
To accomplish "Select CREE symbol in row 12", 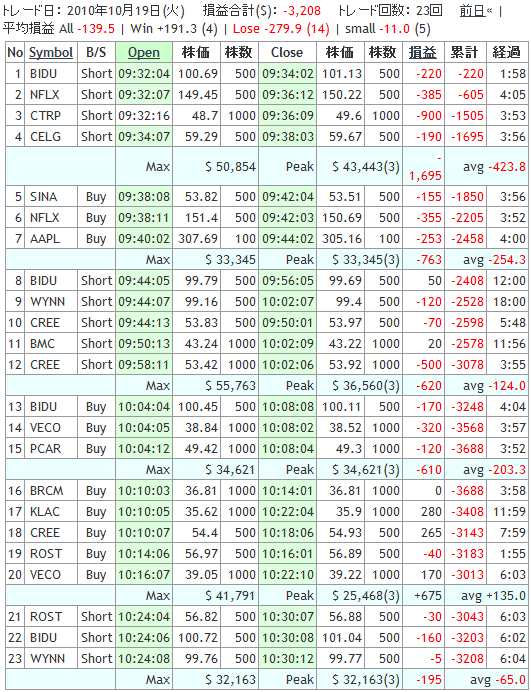I will [x=45, y=365].
